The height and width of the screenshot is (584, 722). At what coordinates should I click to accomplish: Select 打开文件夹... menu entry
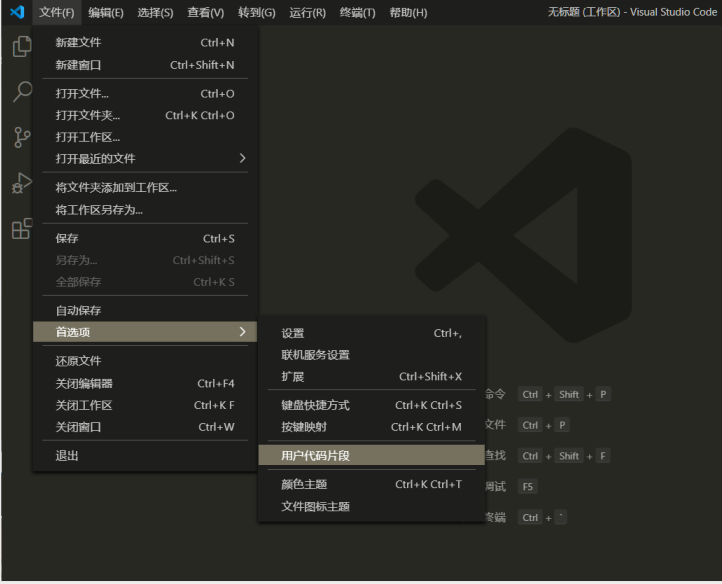[145, 115]
